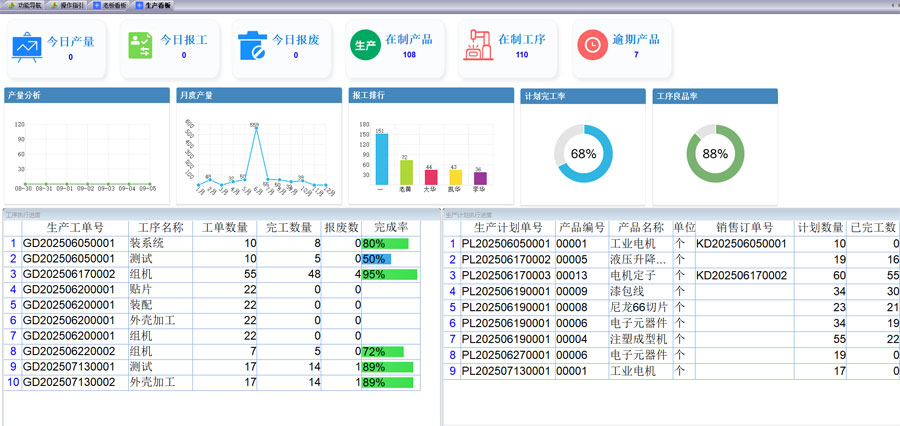Click the peak point in 月度产量 chart
This screenshot has height=426, width=900.
click(x=255, y=129)
